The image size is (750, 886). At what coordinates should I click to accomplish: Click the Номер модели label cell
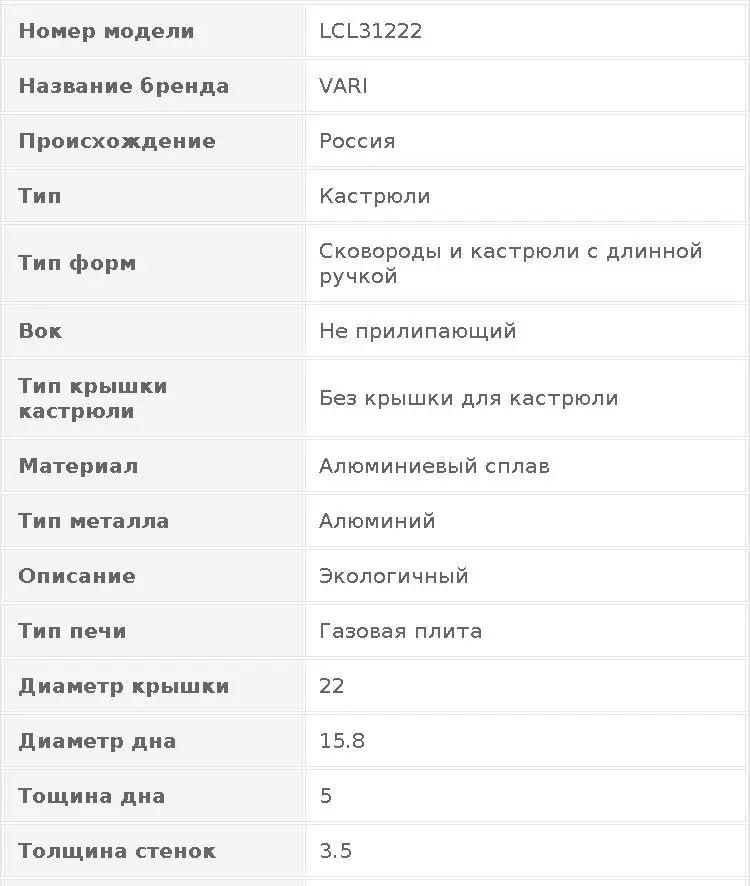pos(106,31)
